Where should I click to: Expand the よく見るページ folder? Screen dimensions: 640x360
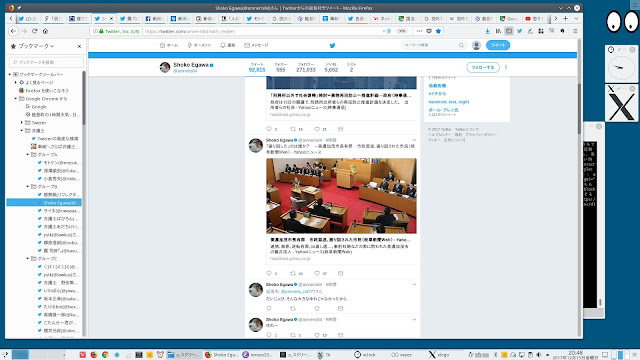point(16,82)
